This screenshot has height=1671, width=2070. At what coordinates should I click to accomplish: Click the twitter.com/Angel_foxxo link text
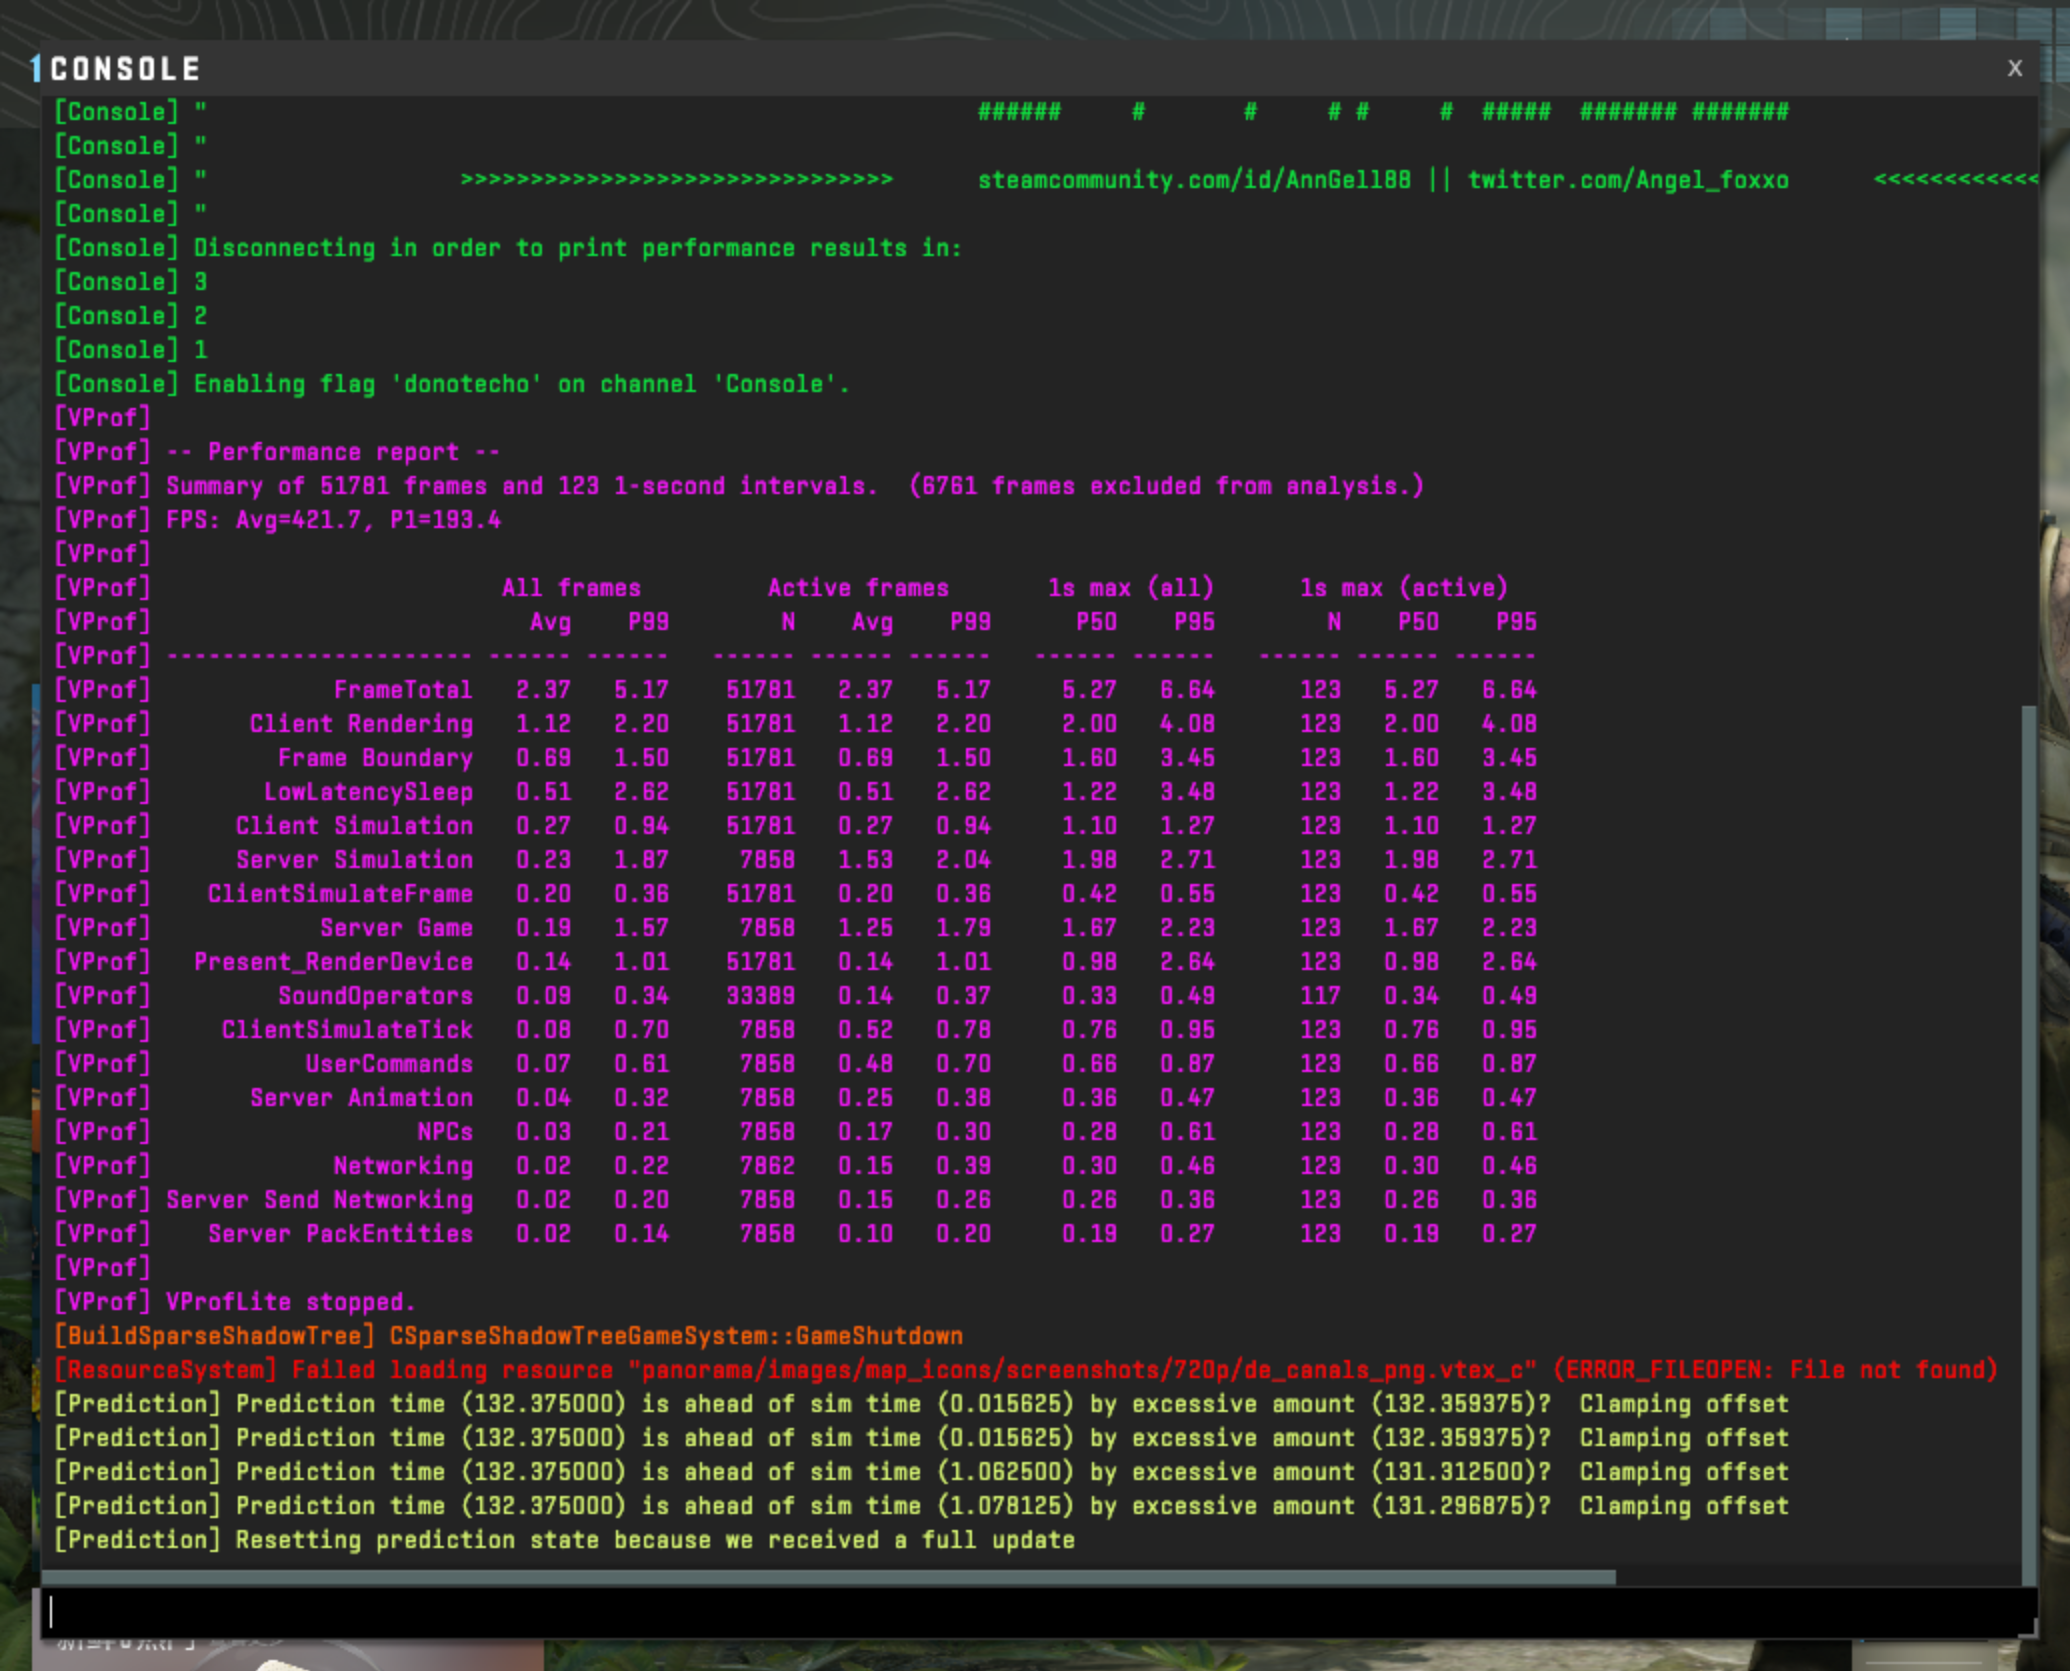(x=1627, y=180)
